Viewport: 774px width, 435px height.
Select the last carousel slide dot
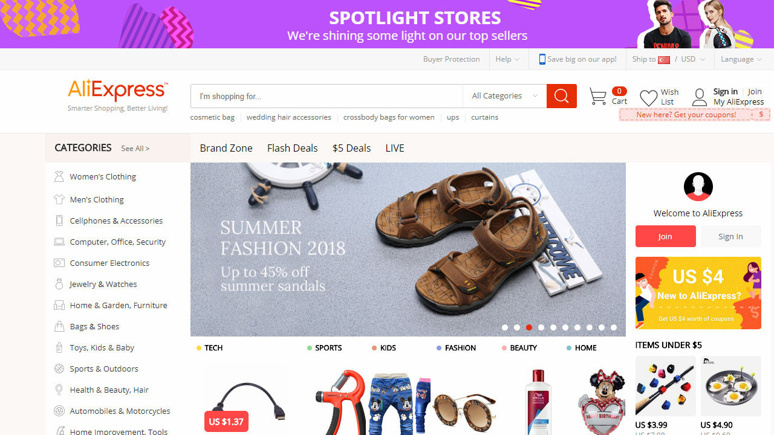pos(614,327)
